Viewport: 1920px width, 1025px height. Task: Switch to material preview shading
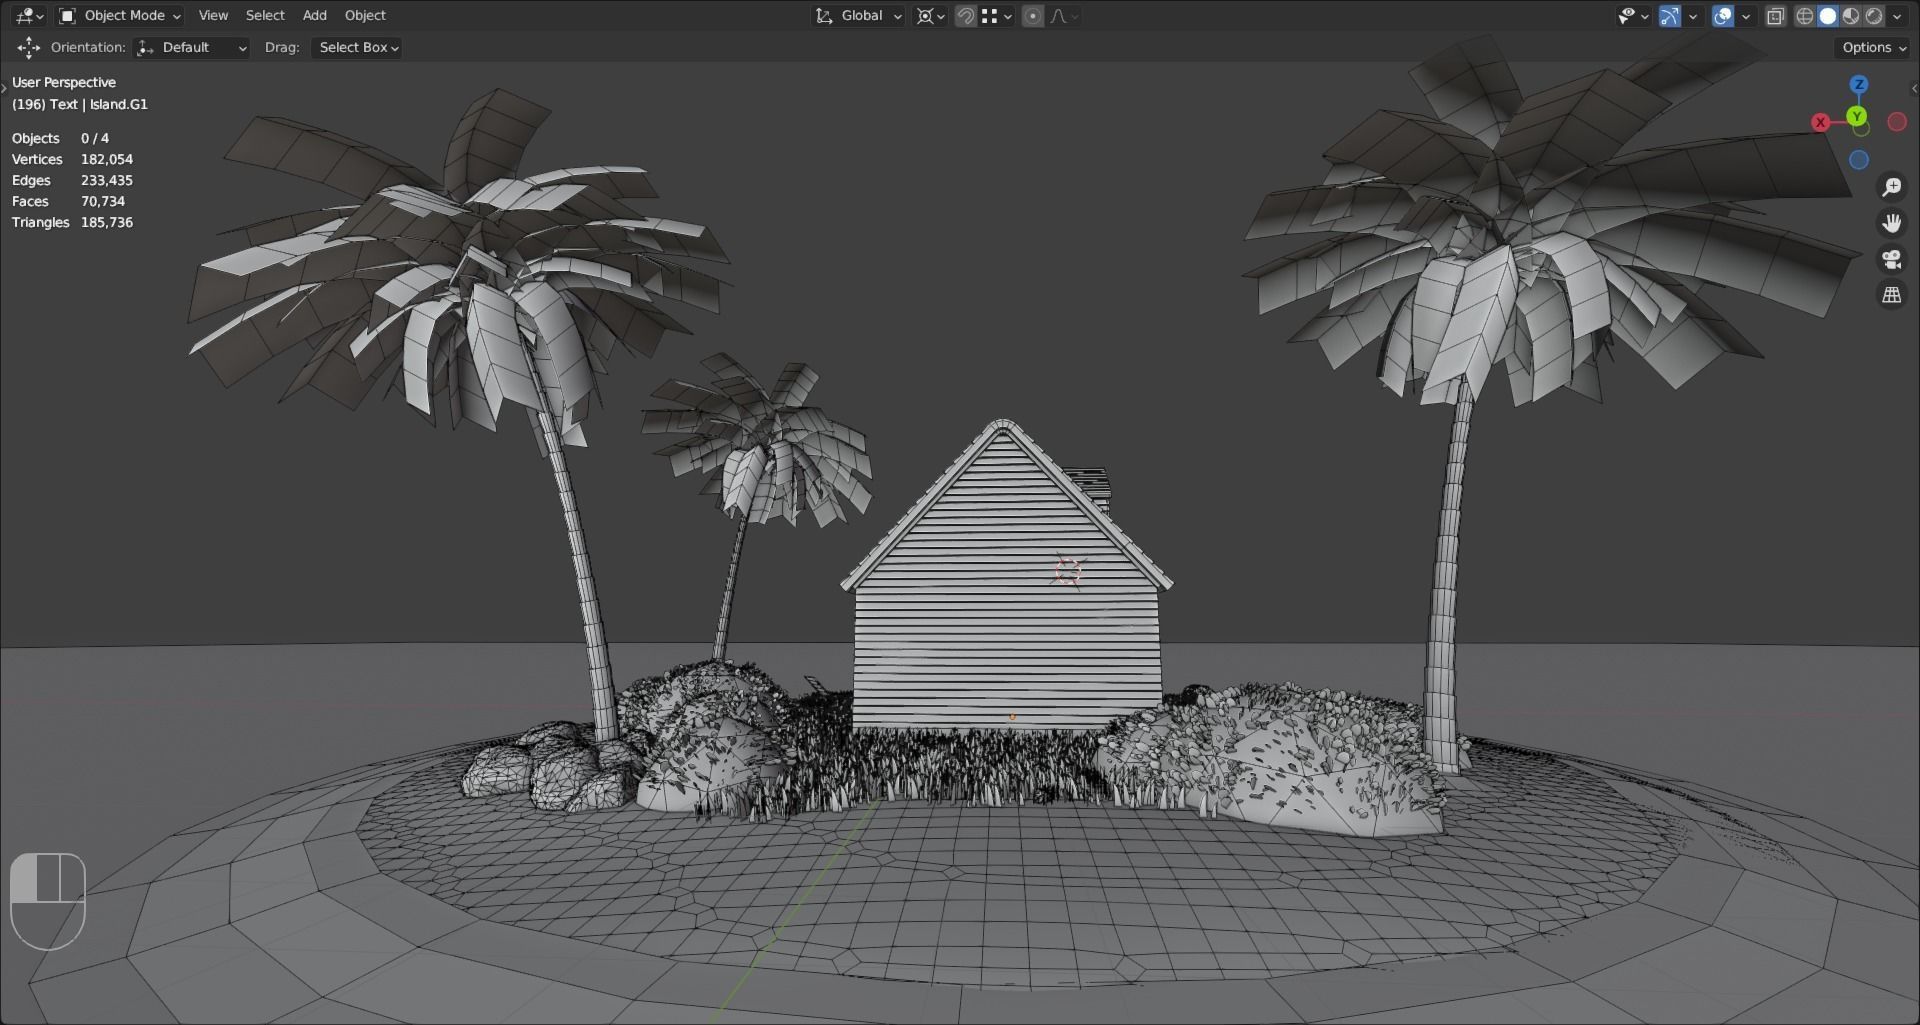point(1850,15)
